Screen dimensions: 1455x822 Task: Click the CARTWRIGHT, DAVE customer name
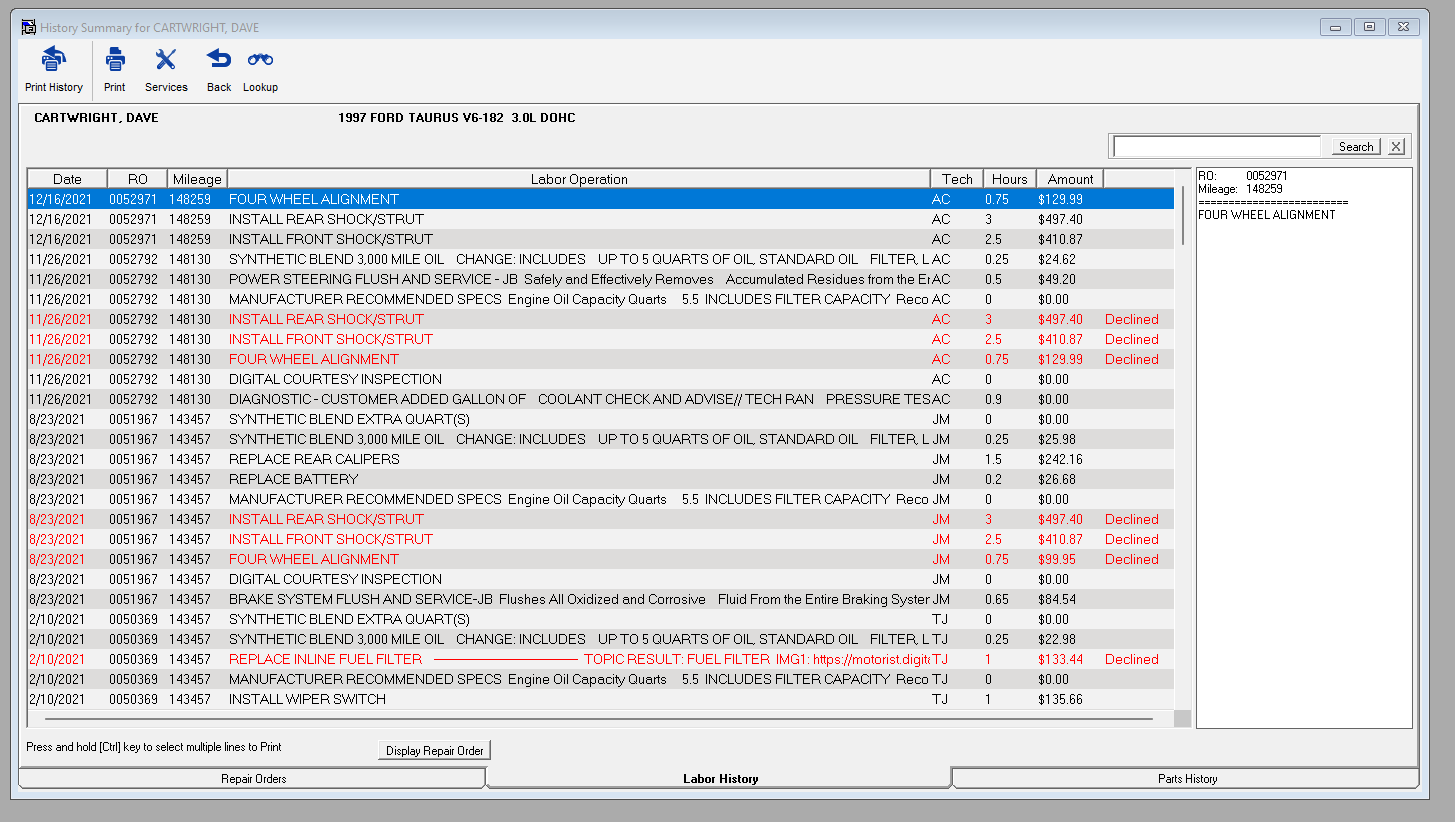pos(96,118)
